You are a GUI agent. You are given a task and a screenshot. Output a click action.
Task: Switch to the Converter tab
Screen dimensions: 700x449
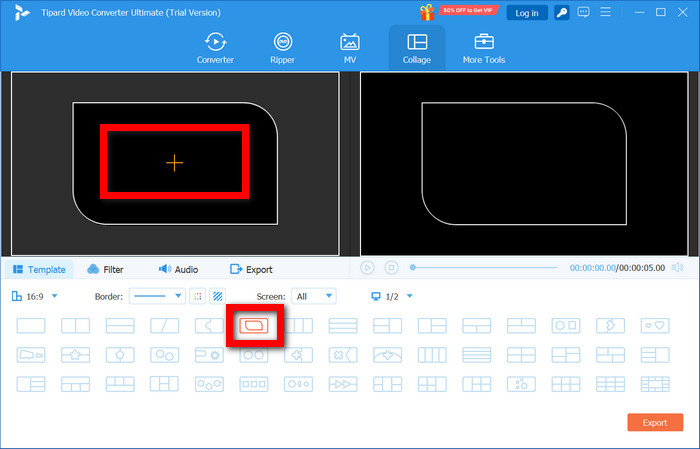[x=214, y=47]
